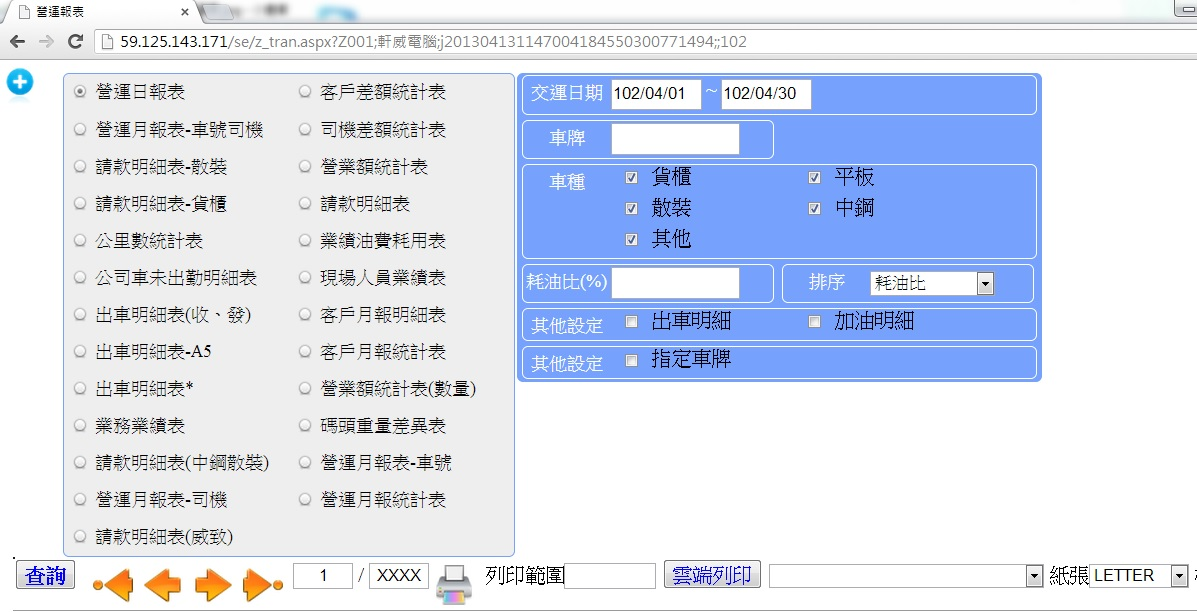Close the 營運報表 browser tab
Image resolution: width=1197 pixels, height=612 pixels.
(x=186, y=12)
